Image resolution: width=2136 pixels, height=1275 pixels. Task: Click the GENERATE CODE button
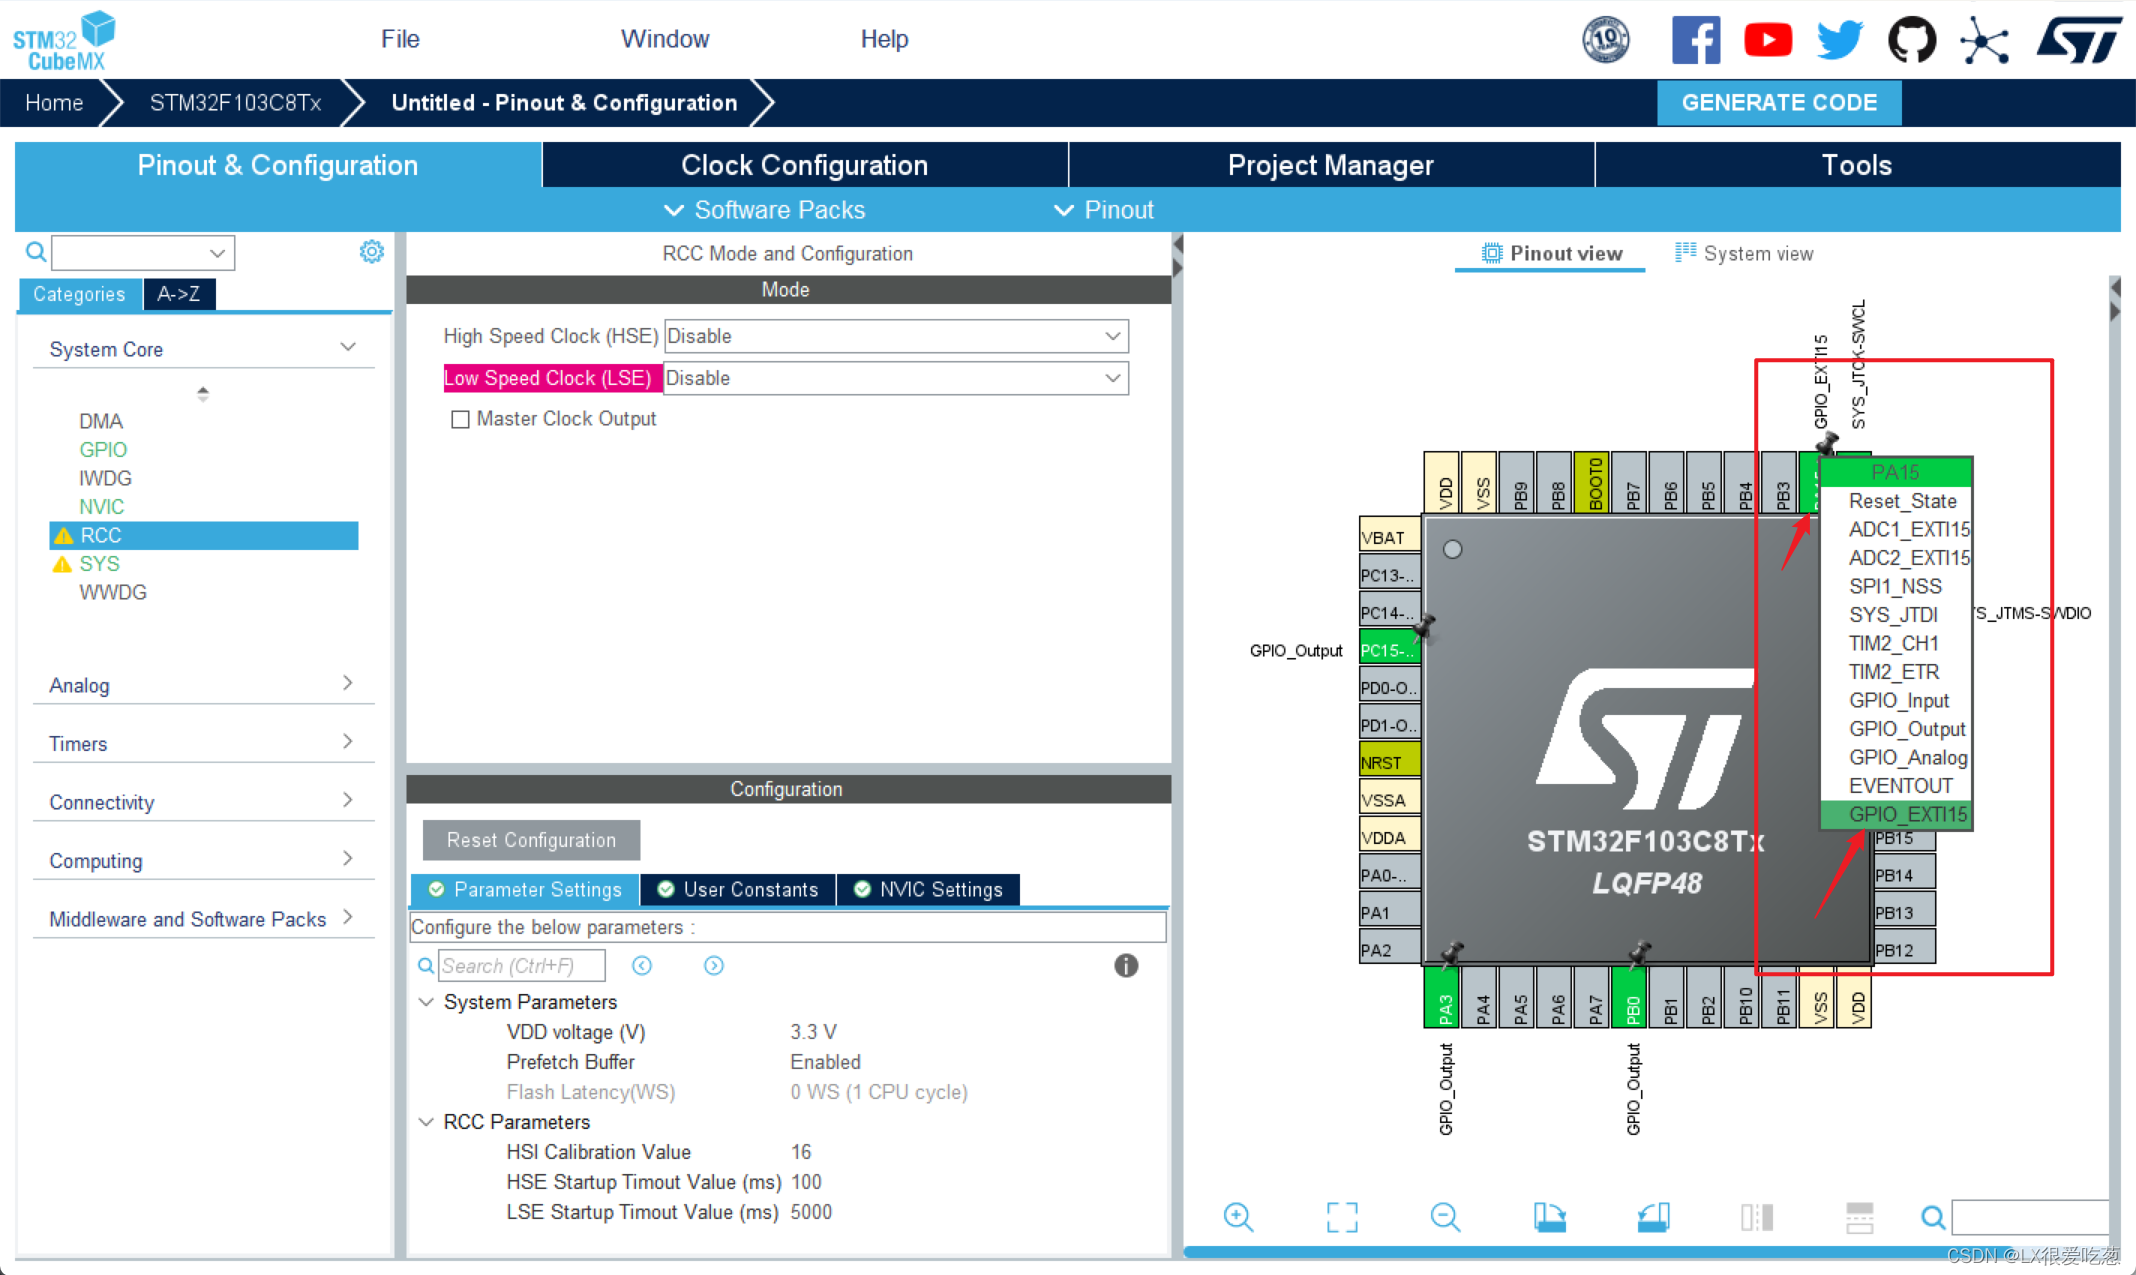point(1779,103)
